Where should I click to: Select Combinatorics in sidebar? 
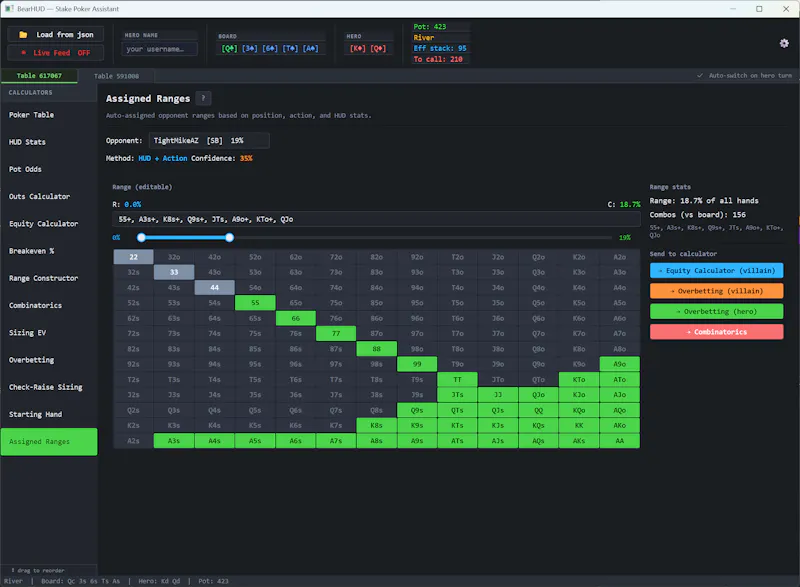(48, 305)
